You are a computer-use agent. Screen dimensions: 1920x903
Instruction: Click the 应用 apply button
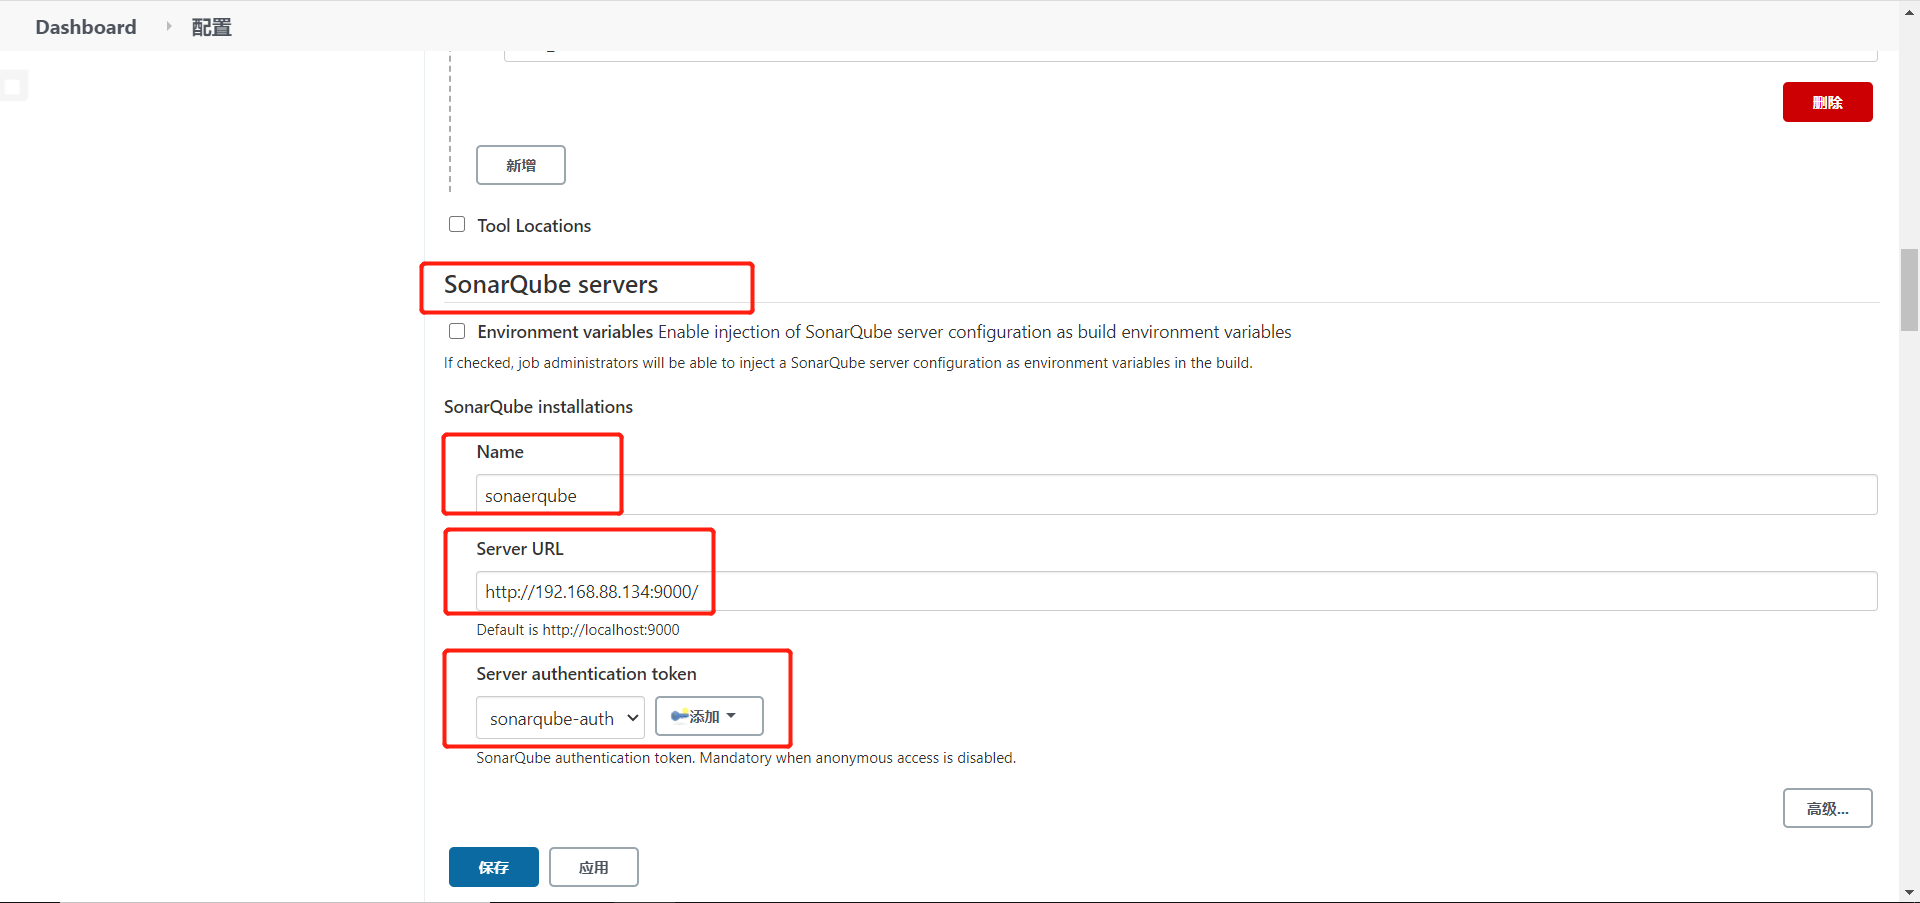[594, 867]
